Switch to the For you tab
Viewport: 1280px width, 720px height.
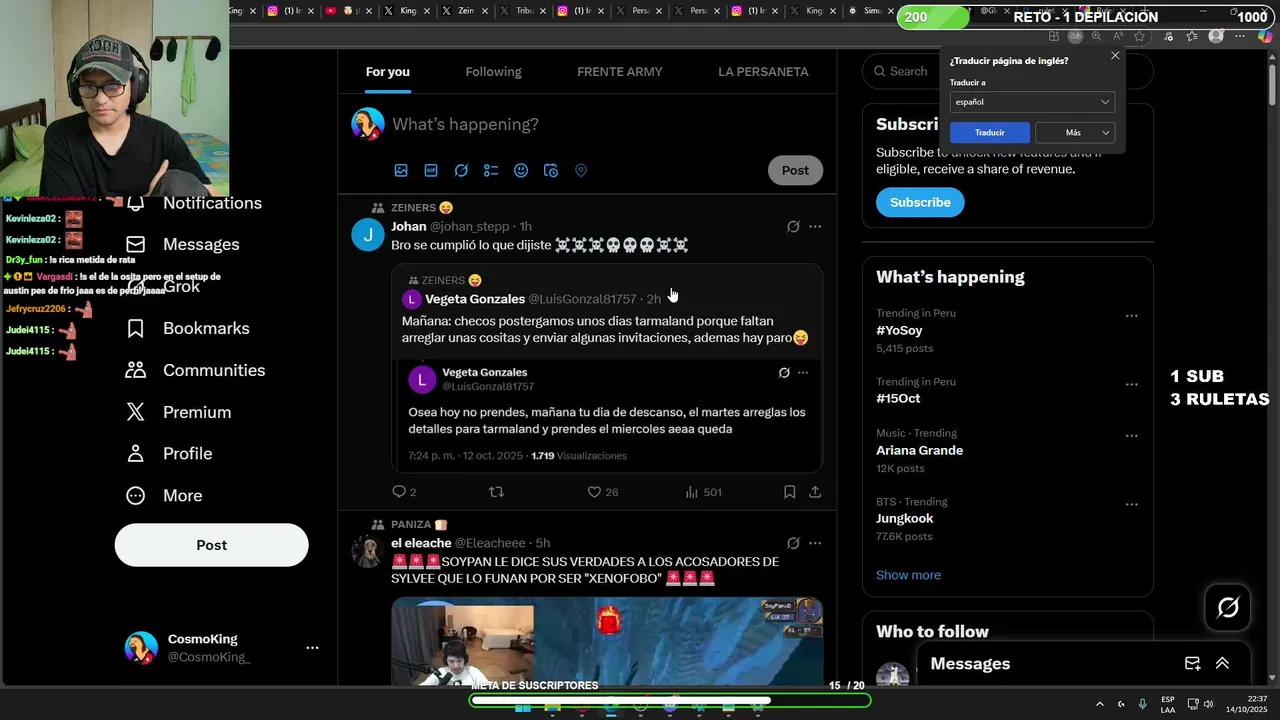388,72
